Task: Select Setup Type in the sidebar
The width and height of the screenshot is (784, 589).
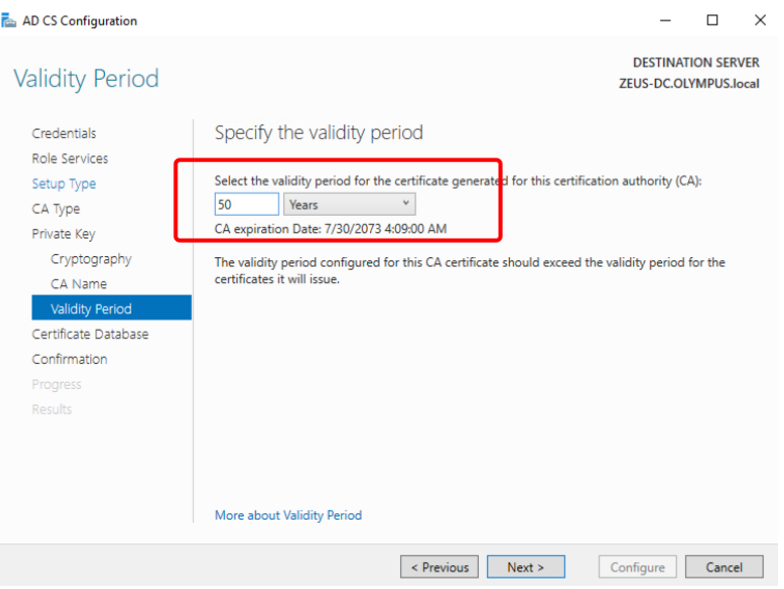Action: pyautogui.click(x=64, y=184)
